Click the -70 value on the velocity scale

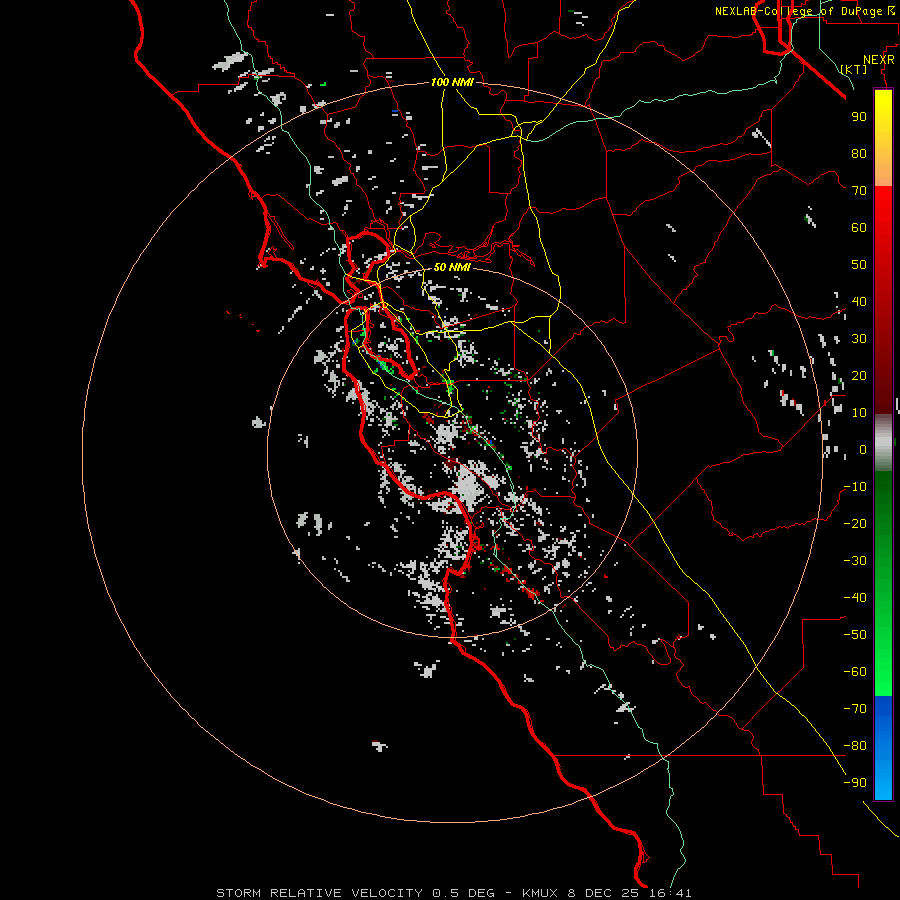[855, 709]
